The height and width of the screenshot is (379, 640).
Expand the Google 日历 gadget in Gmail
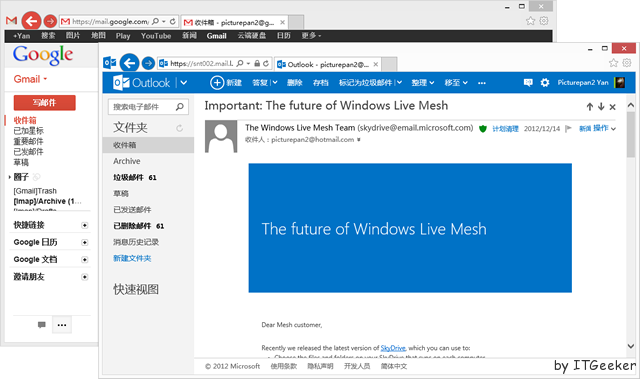[84, 242]
